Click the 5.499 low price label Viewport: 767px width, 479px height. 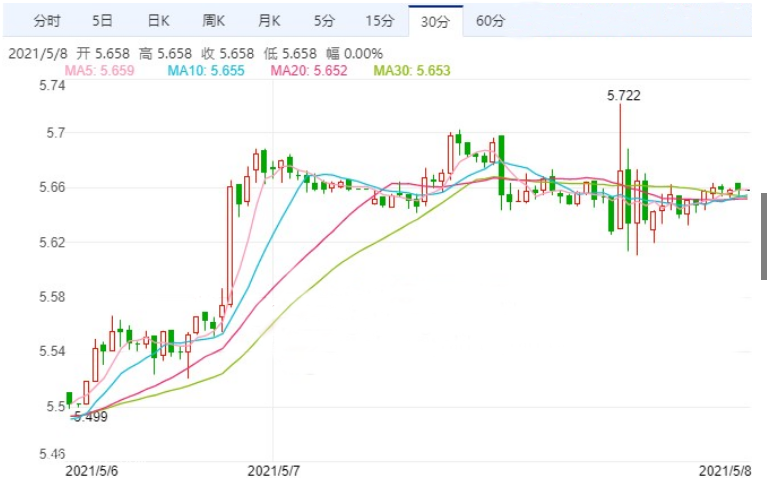tap(90, 416)
